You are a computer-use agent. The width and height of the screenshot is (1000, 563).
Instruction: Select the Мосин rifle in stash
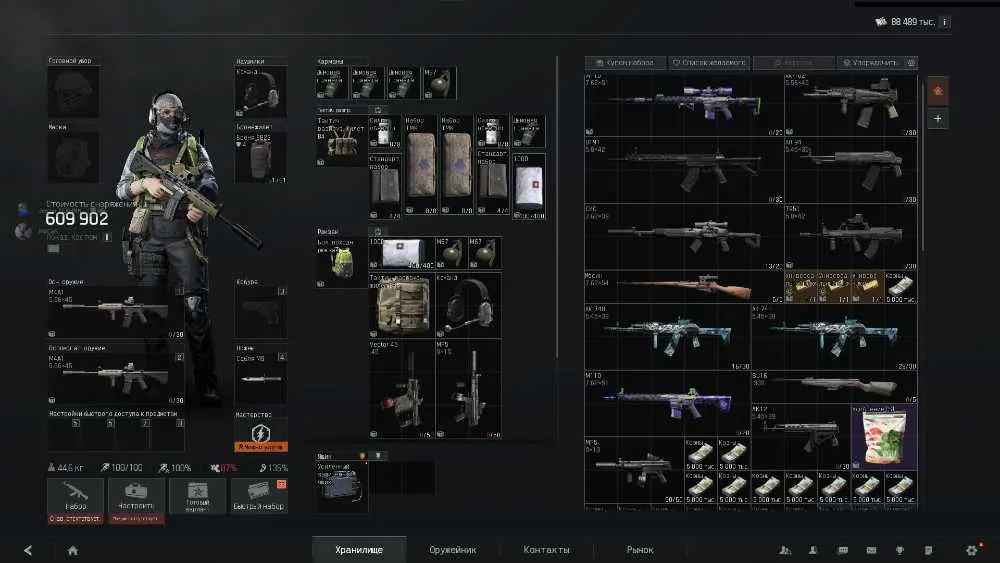684,287
